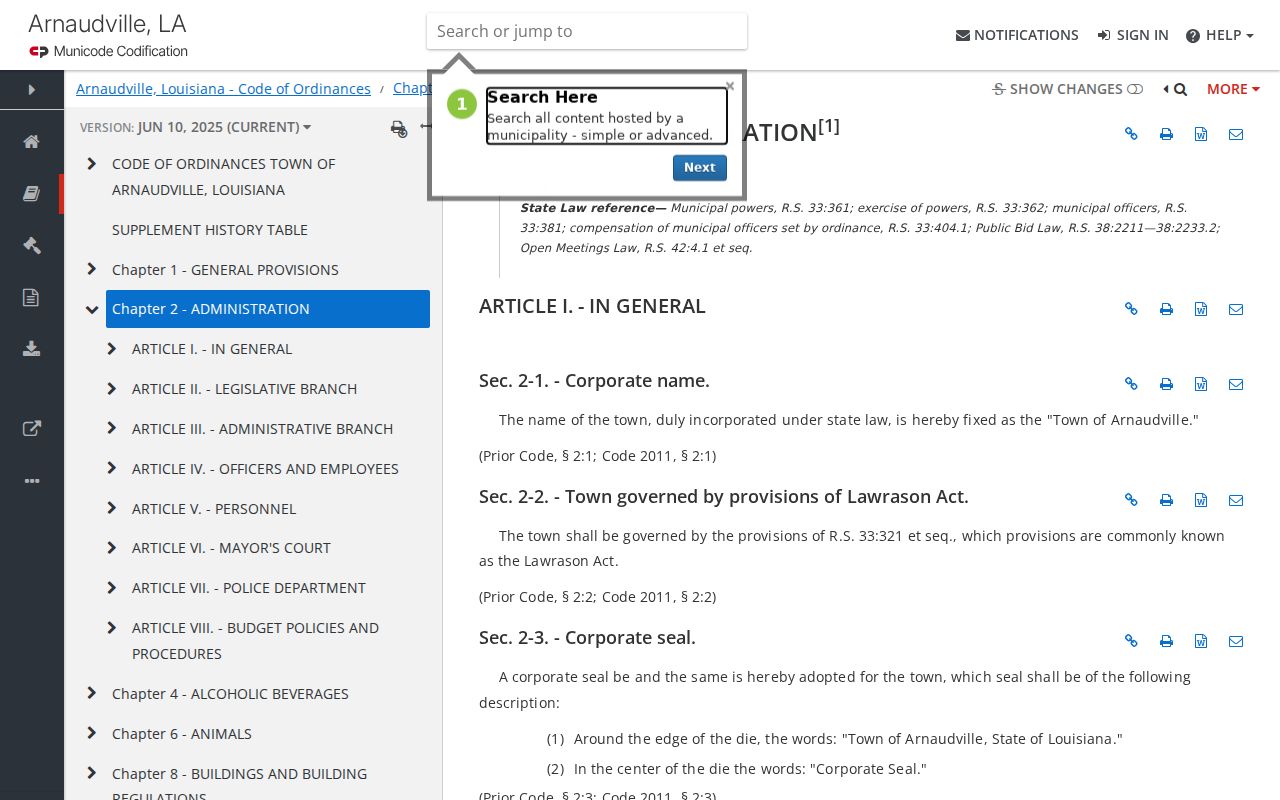
Task: Select Chapter 6 - ANIMALS in tree
Action: pyautogui.click(x=181, y=734)
